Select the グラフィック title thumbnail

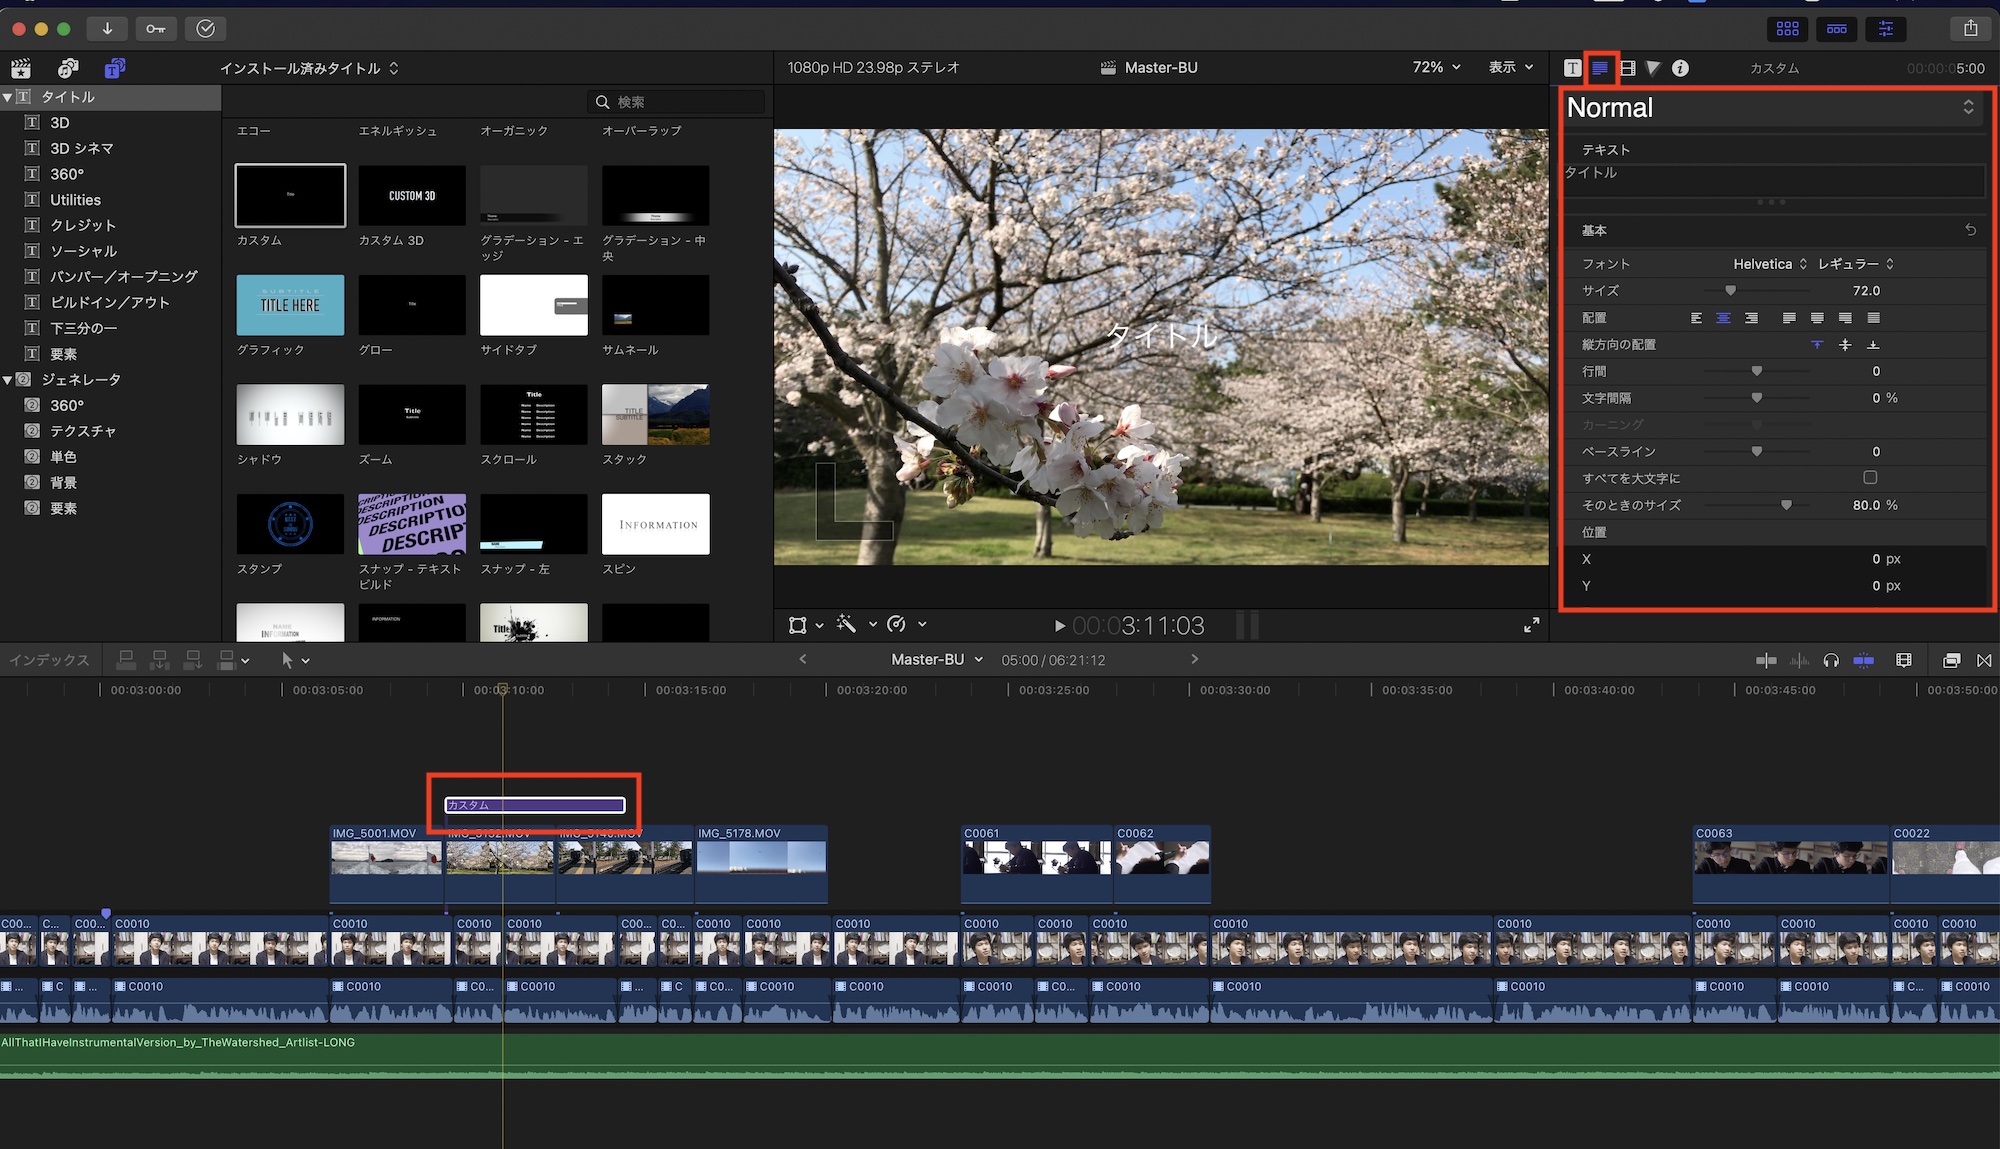(x=290, y=305)
